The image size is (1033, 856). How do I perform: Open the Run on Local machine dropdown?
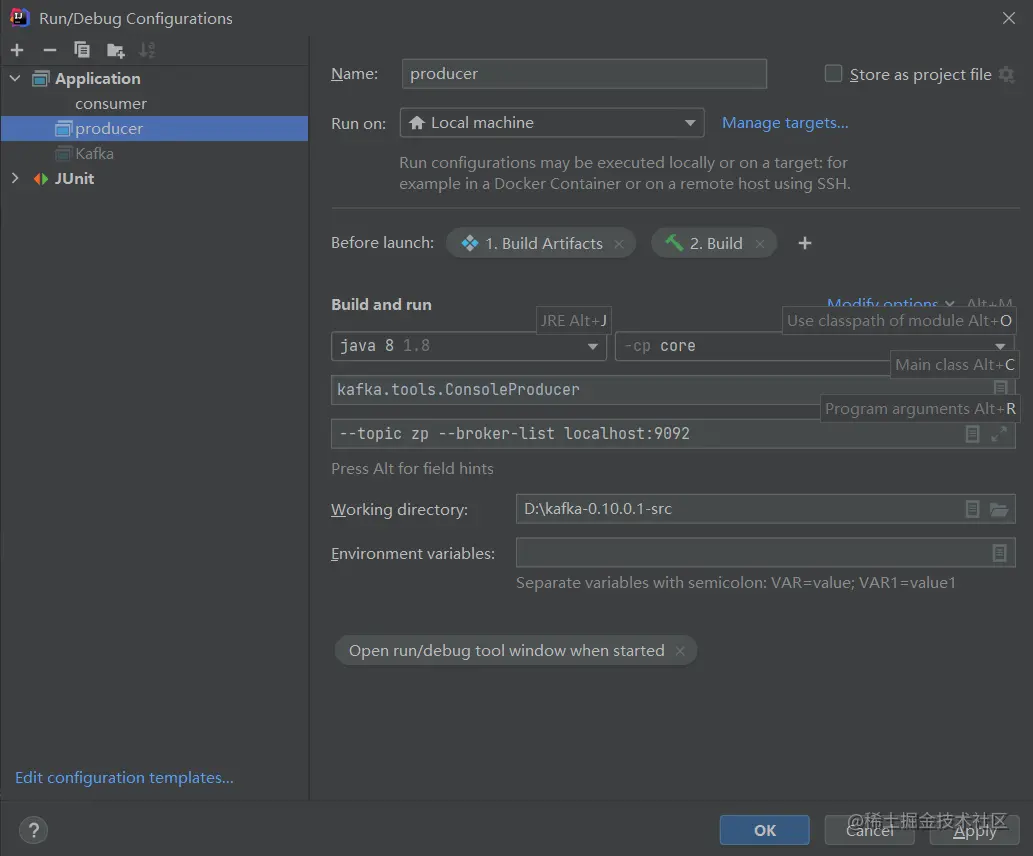pyautogui.click(x=551, y=123)
